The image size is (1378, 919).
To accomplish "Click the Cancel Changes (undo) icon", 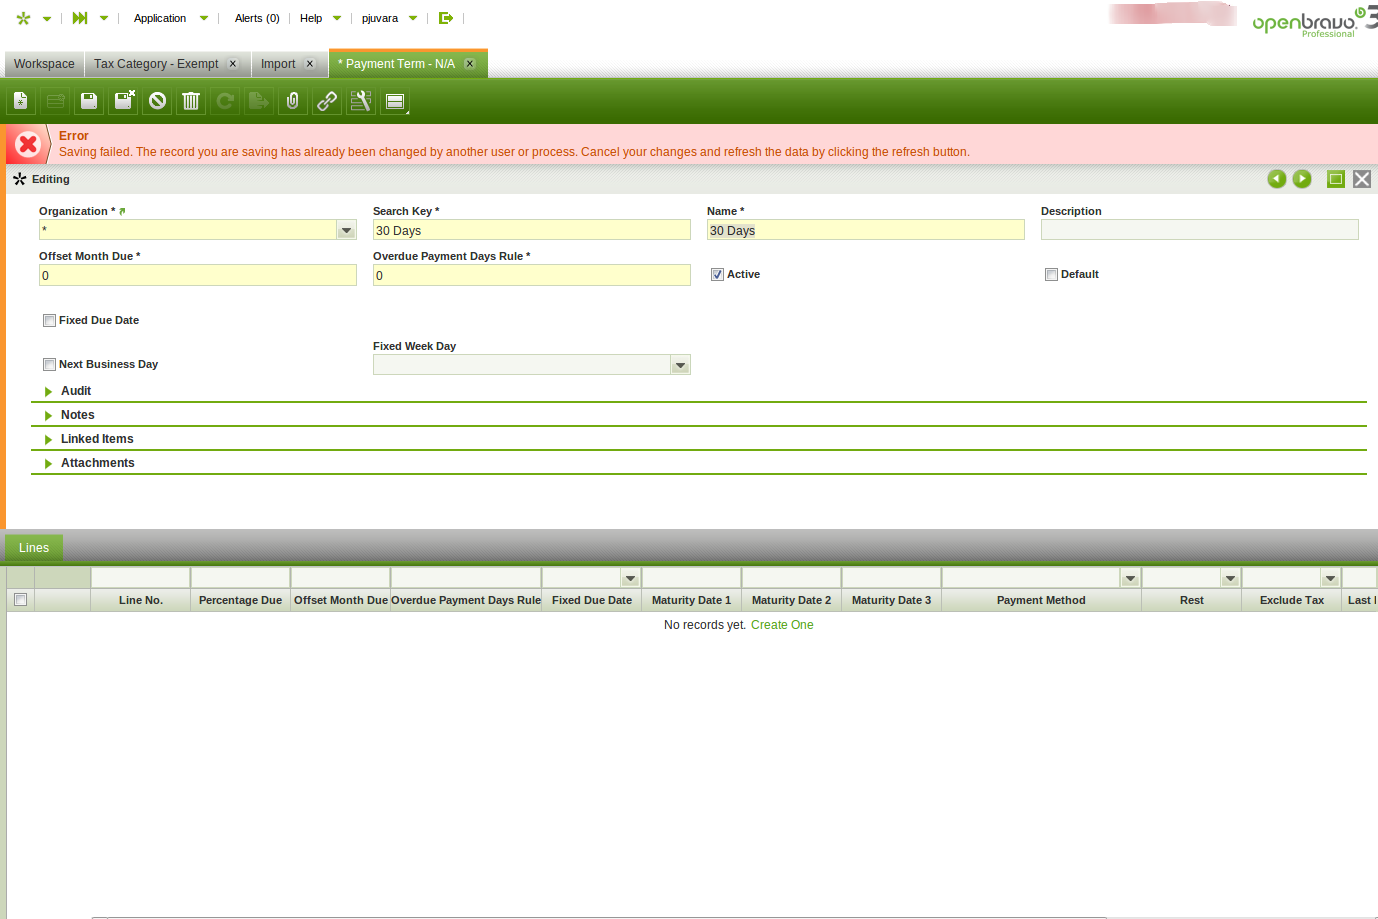I will pos(158,101).
